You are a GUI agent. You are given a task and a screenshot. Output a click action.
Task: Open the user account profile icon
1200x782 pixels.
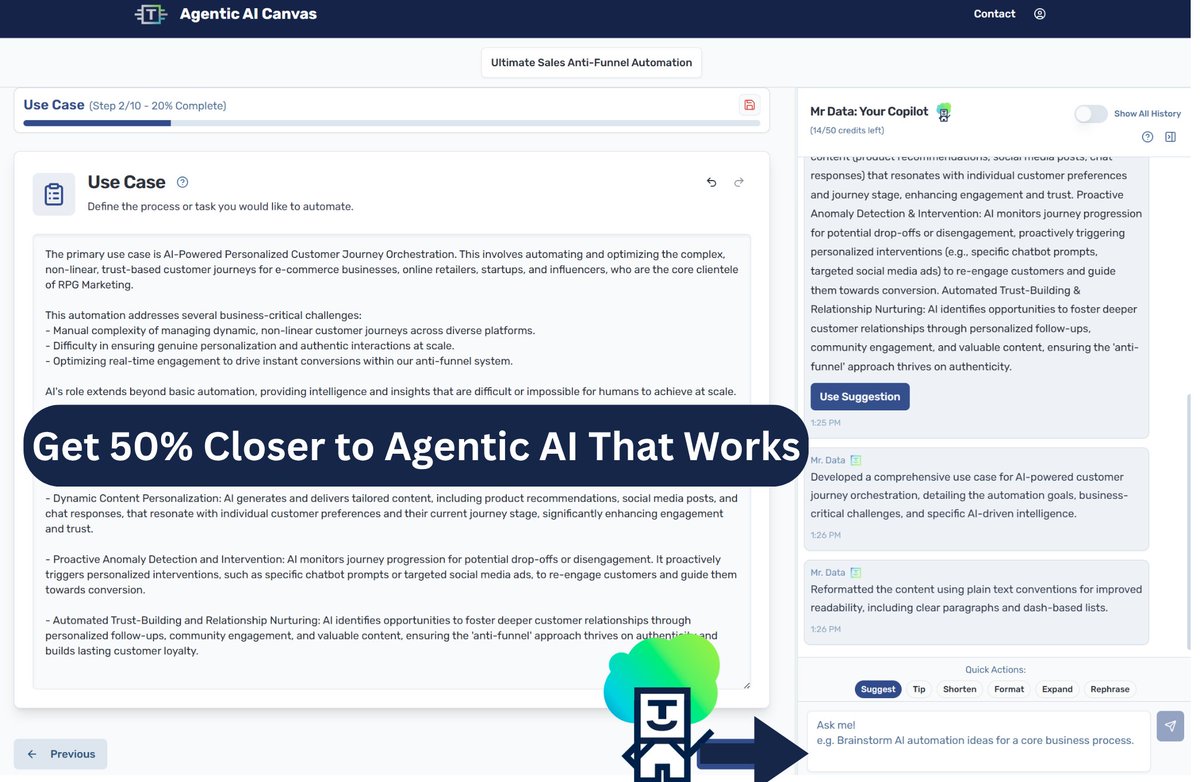[x=1040, y=14]
